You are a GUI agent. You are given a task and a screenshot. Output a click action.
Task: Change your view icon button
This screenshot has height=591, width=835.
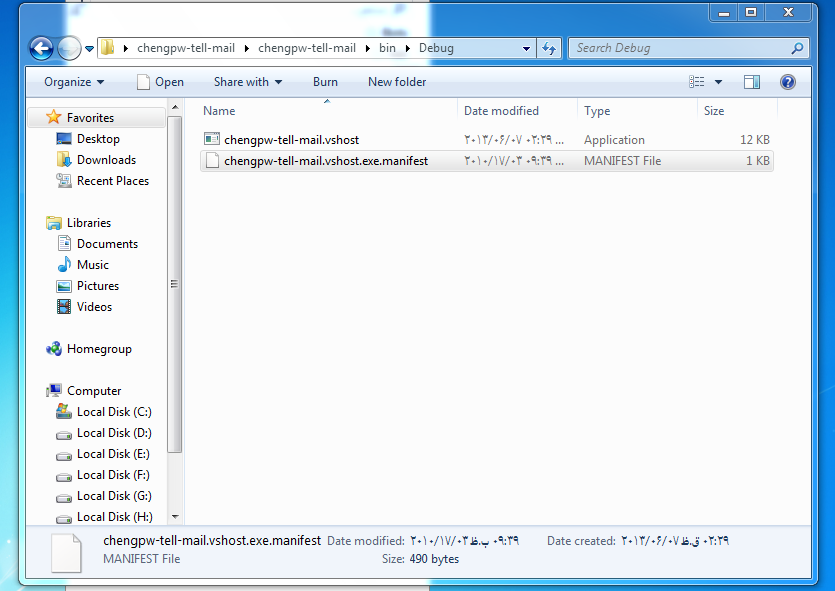click(x=697, y=81)
